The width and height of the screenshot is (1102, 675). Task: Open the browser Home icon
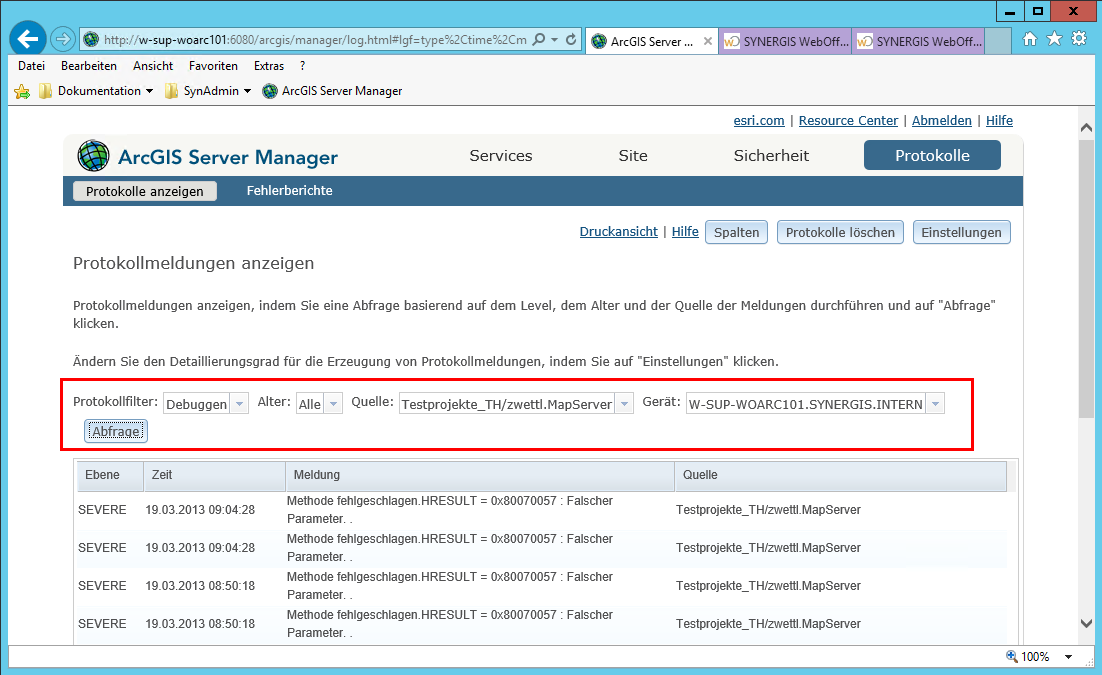(1030, 39)
